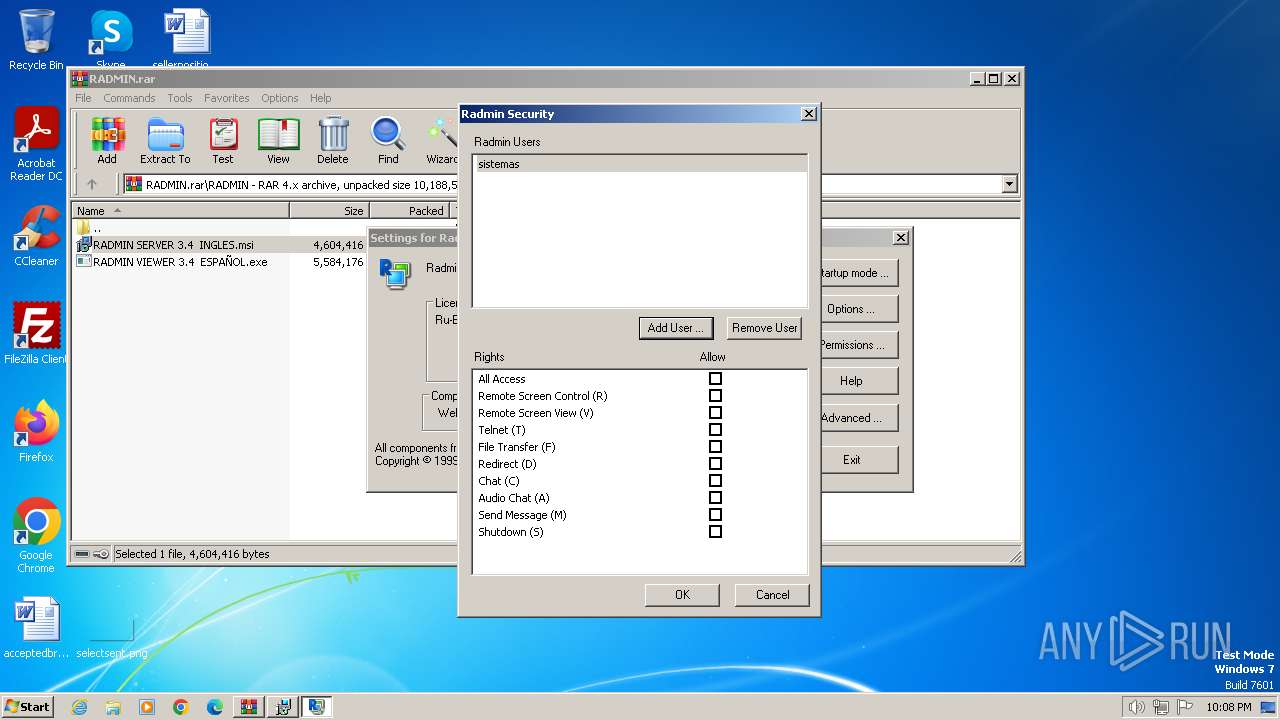Enable the Chat (C) checkbox
The image size is (1280, 720).
(x=715, y=481)
